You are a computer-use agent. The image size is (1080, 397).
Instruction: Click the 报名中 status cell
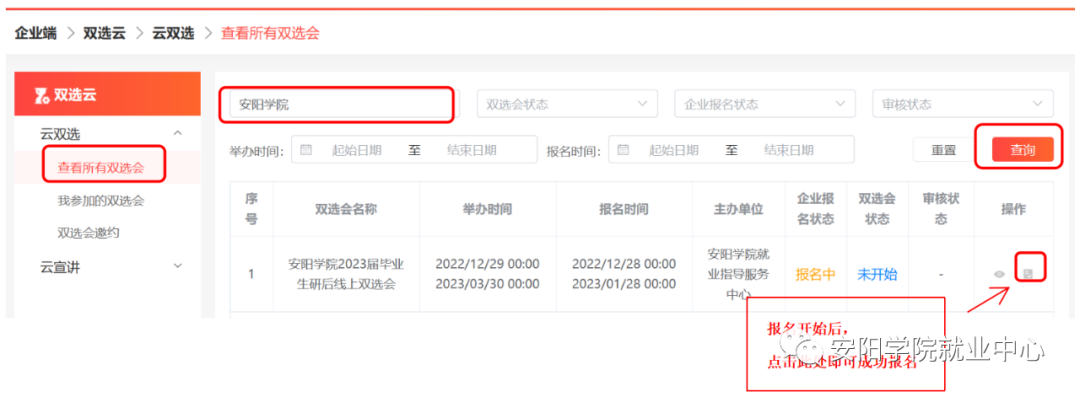click(x=816, y=274)
